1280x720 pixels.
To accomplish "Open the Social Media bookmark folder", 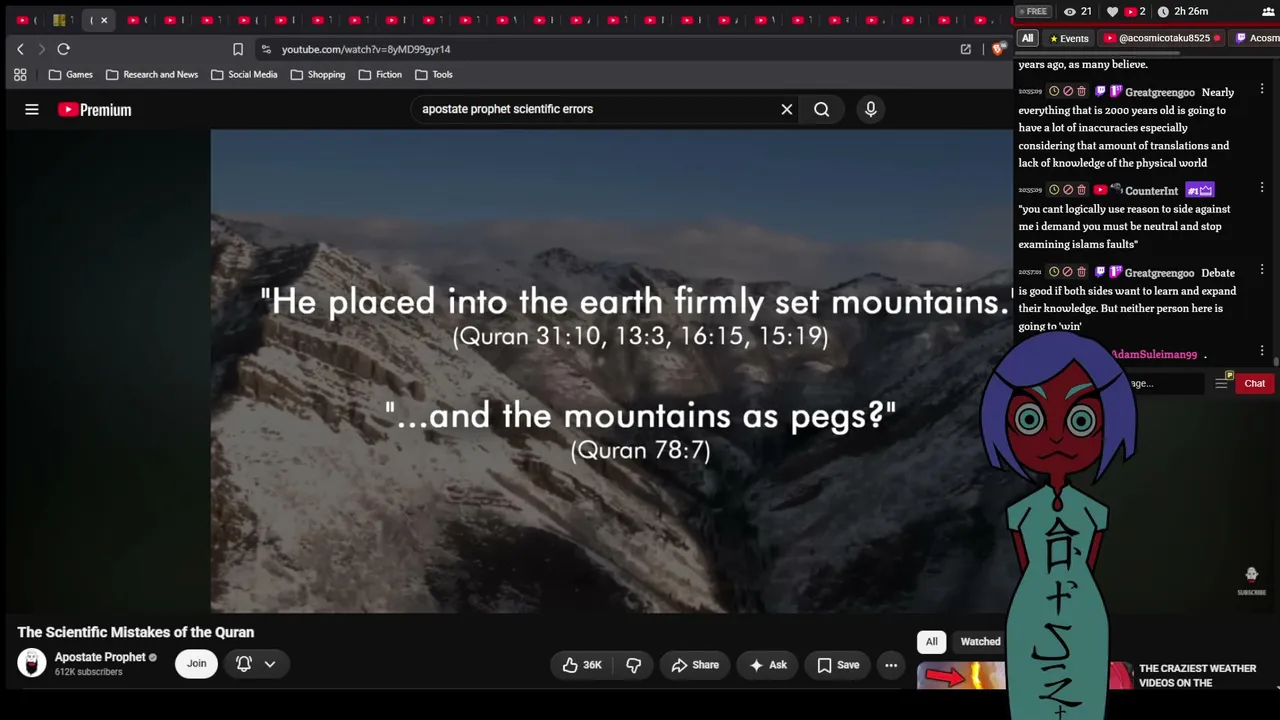I will coord(244,75).
